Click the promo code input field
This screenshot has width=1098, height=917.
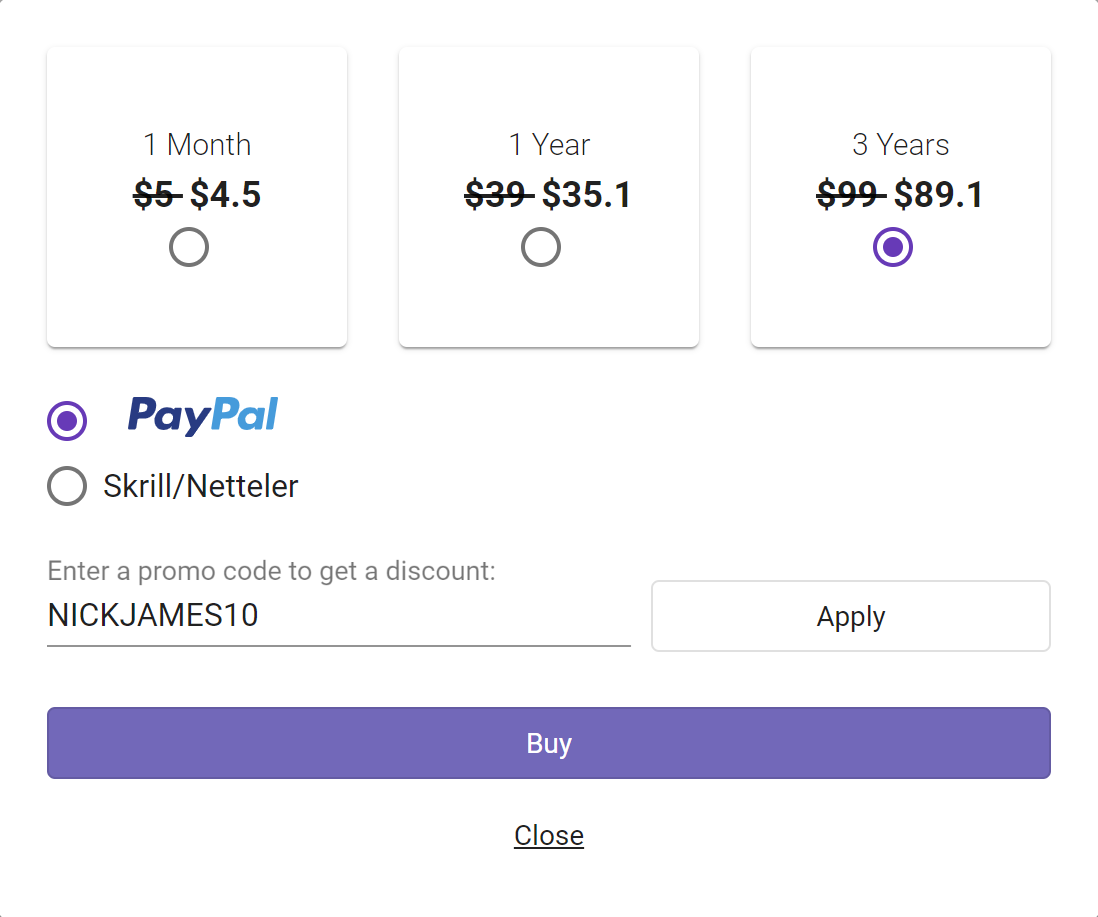tap(339, 616)
